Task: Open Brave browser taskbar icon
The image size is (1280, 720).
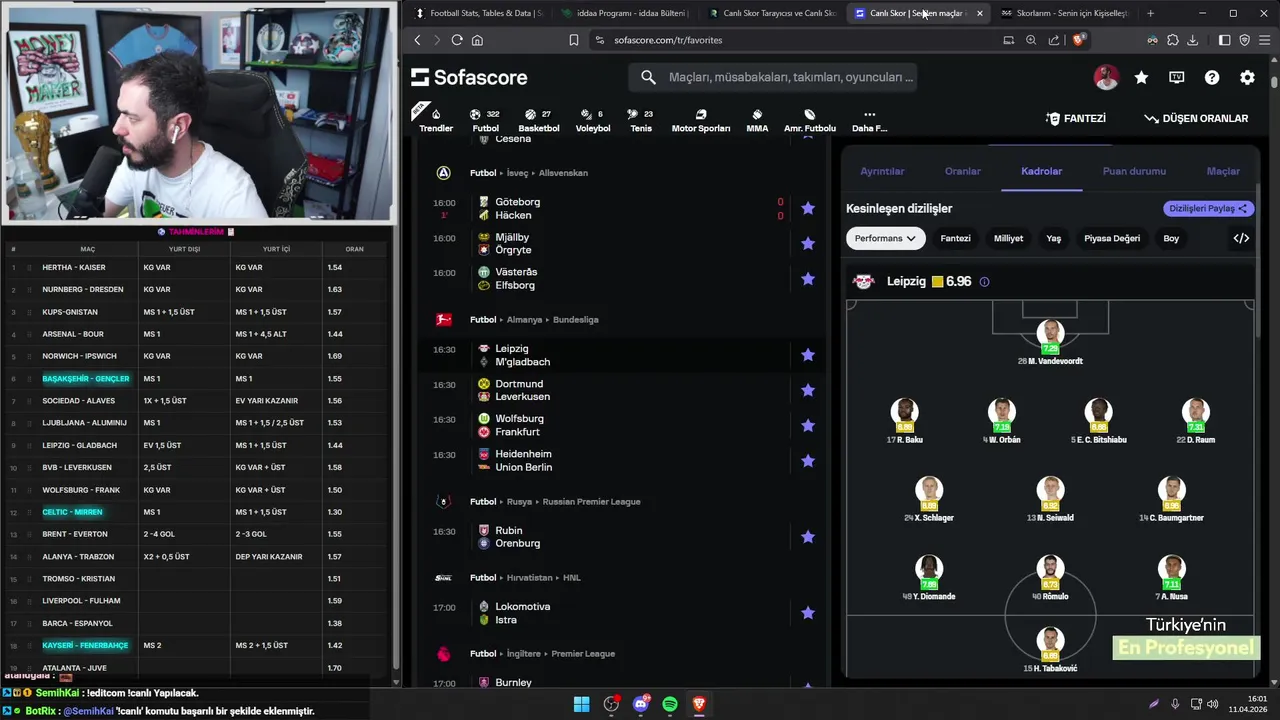Action: click(x=699, y=704)
